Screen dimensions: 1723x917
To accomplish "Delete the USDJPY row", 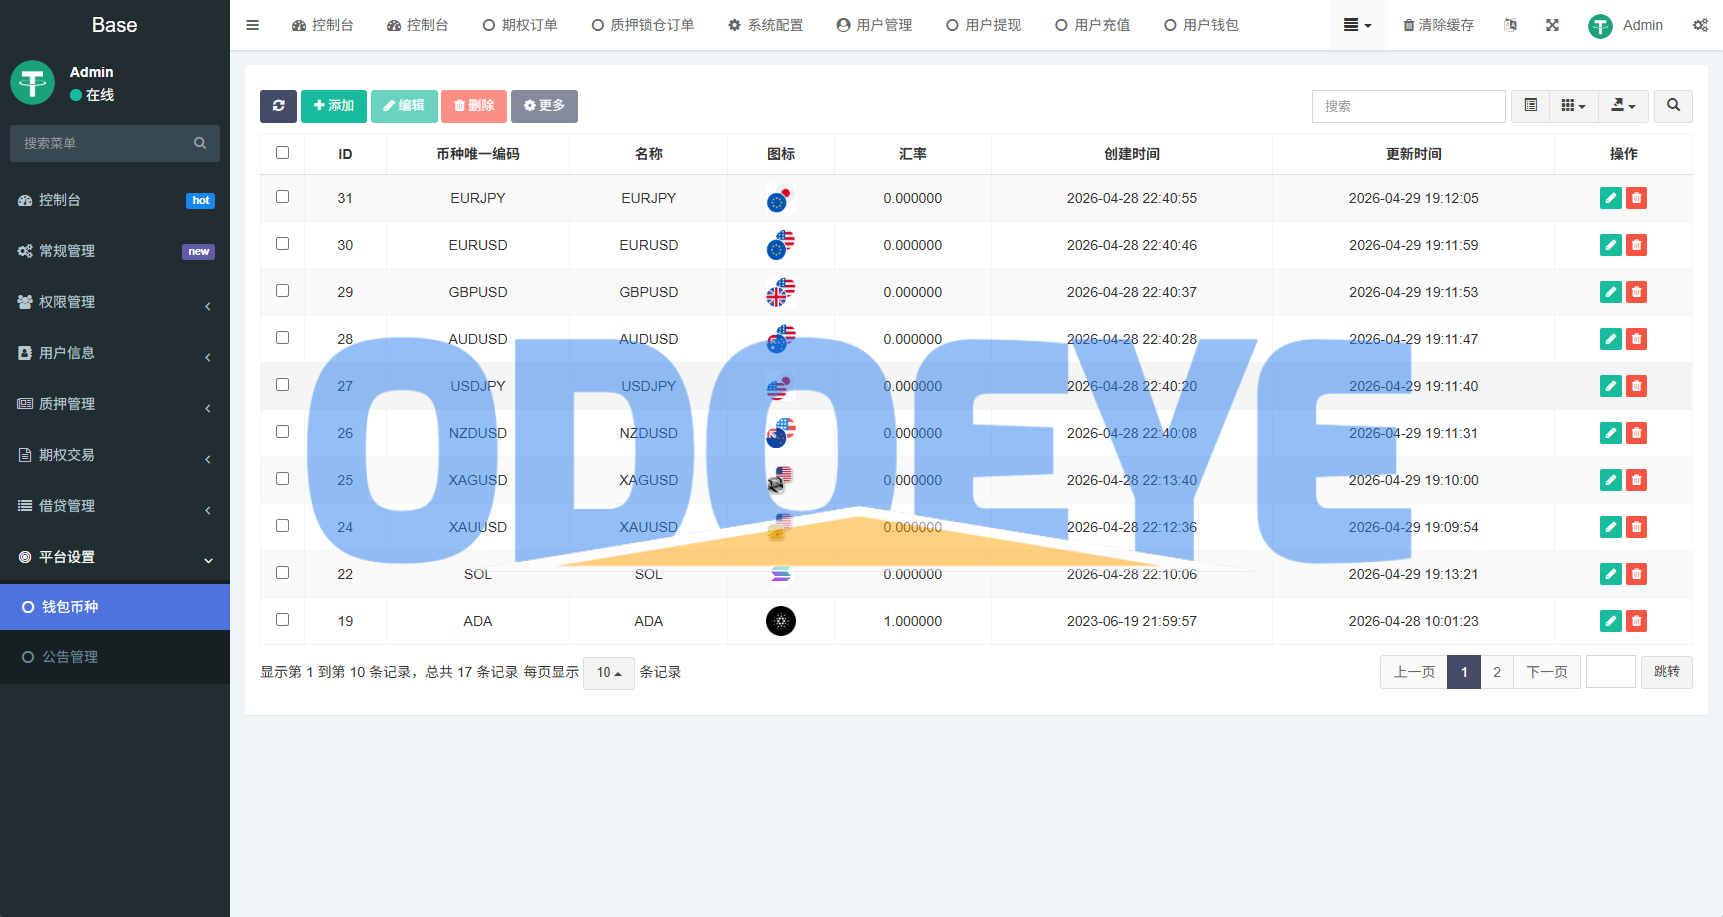I will [x=1636, y=386].
